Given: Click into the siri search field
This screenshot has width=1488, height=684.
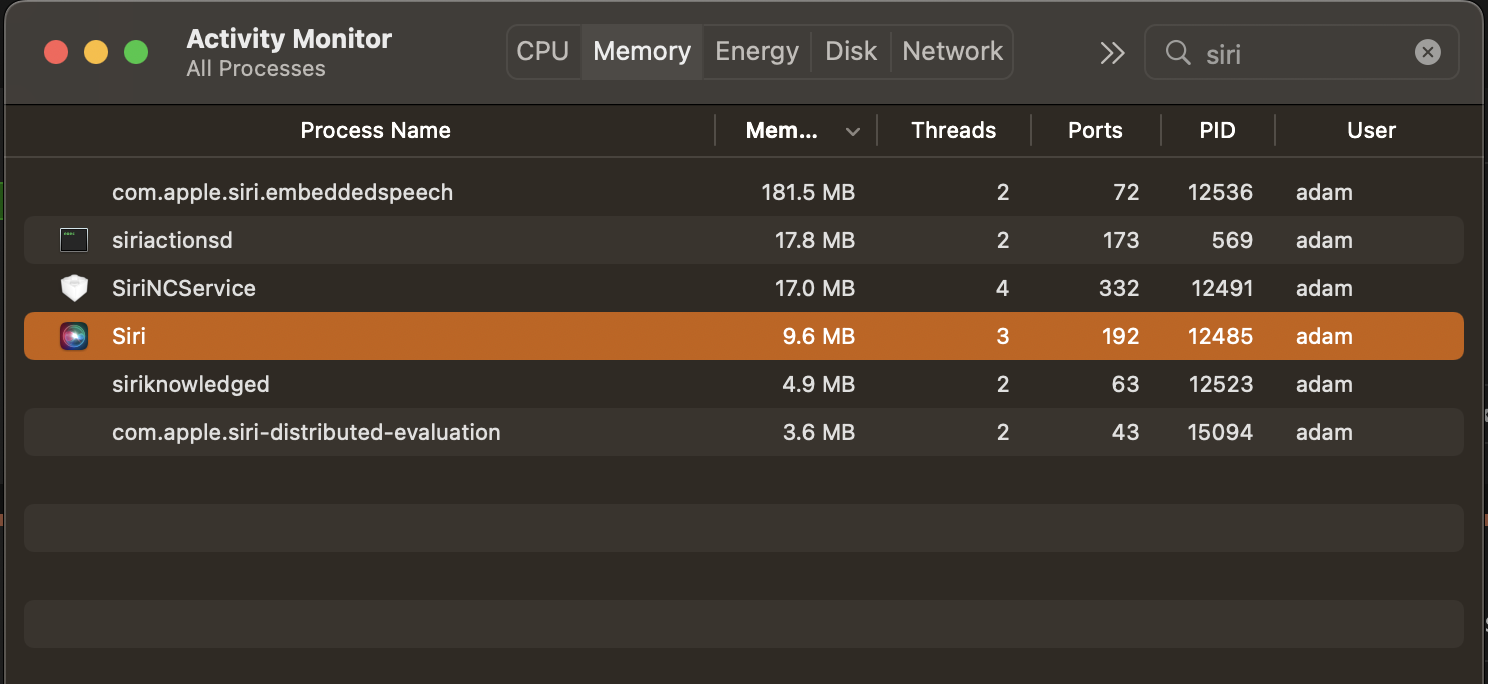Looking at the screenshot, I should pos(1300,52).
